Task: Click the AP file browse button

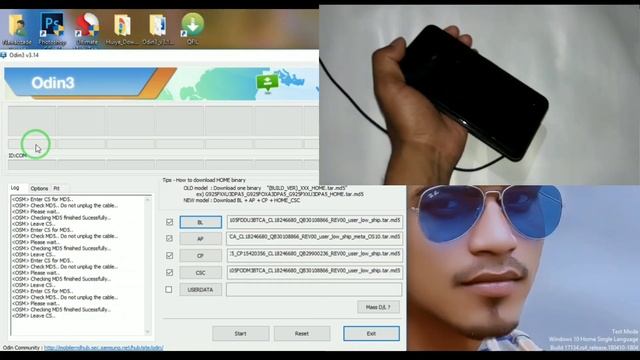Action: tap(200, 239)
